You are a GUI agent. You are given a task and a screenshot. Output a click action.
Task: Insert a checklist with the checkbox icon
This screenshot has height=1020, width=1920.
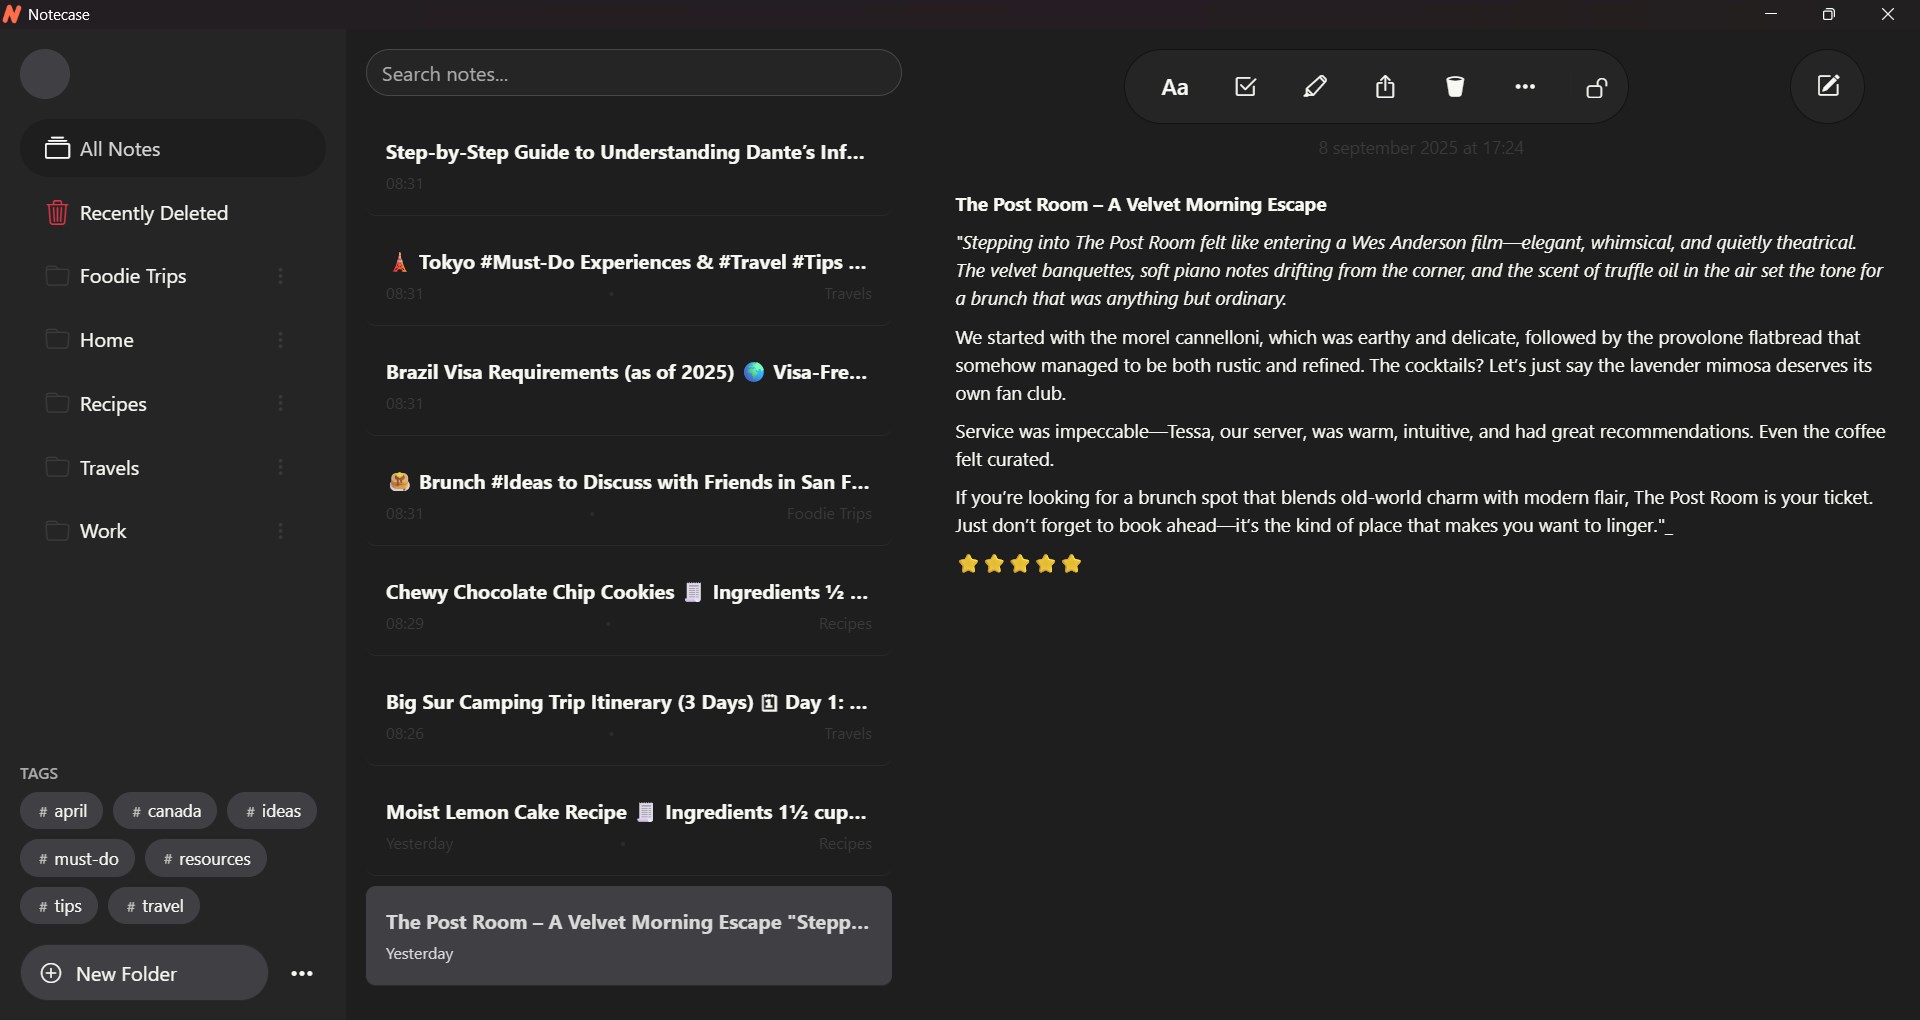1245,87
